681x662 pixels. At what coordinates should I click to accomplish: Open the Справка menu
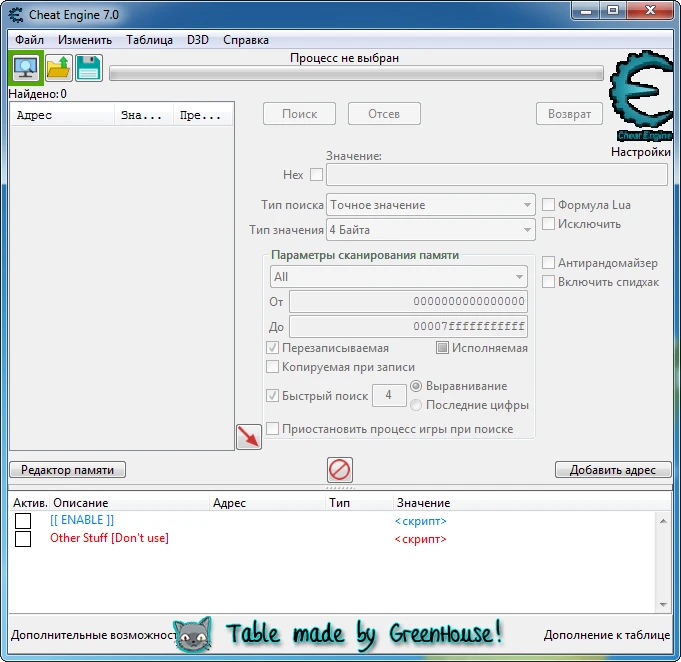point(246,40)
